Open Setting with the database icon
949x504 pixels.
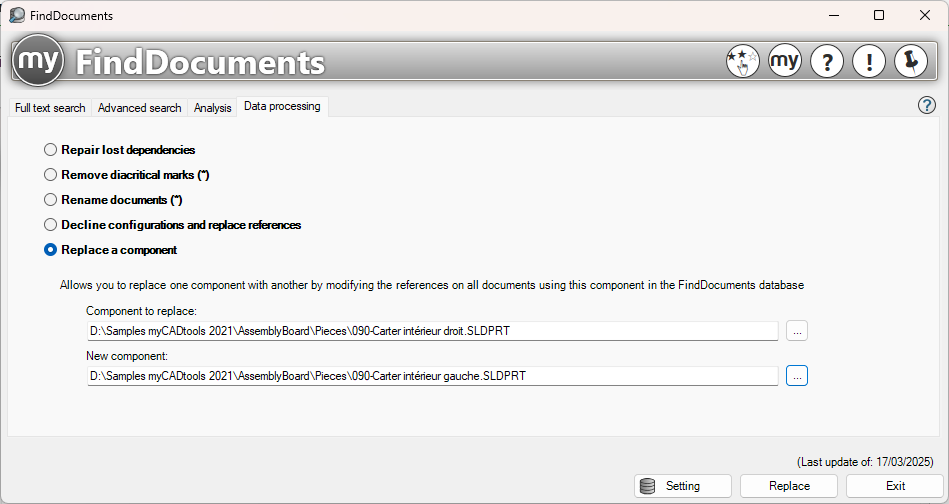click(684, 486)
